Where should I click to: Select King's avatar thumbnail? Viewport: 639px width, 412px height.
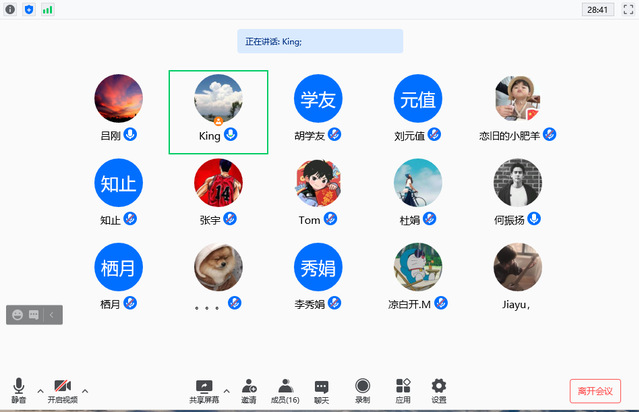pyautogui.click(x=218, y=99)
